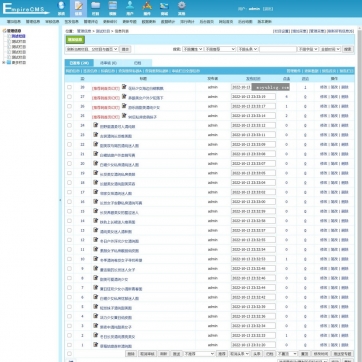Viewport: 362px width, 362px height.
Task: Click document icon in row ID 27
Action: click(124, 96)
